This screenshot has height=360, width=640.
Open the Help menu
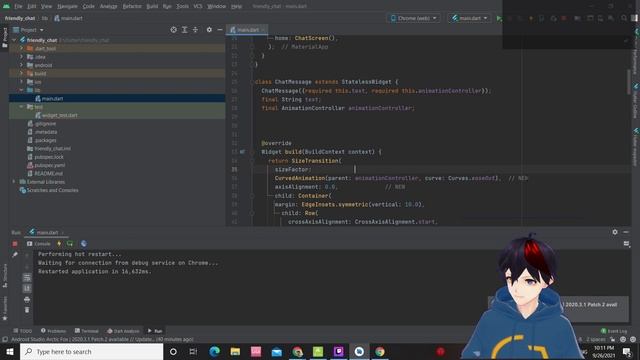click(x=236, y=6)
